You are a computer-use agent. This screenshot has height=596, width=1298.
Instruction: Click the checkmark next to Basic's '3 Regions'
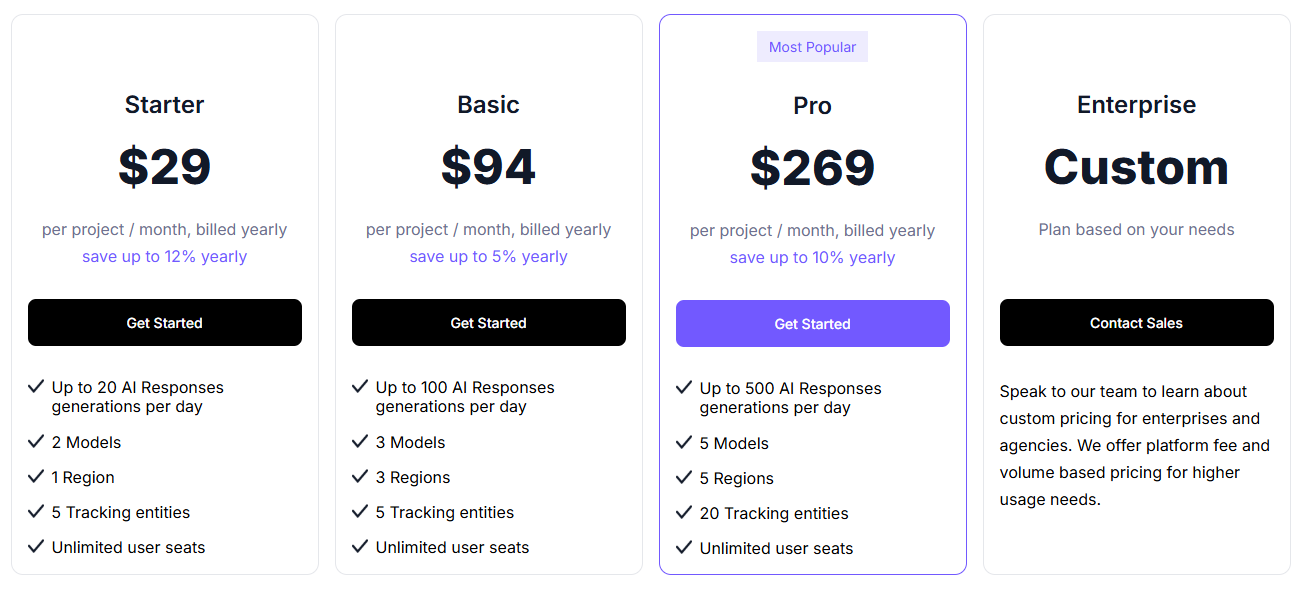360,477
